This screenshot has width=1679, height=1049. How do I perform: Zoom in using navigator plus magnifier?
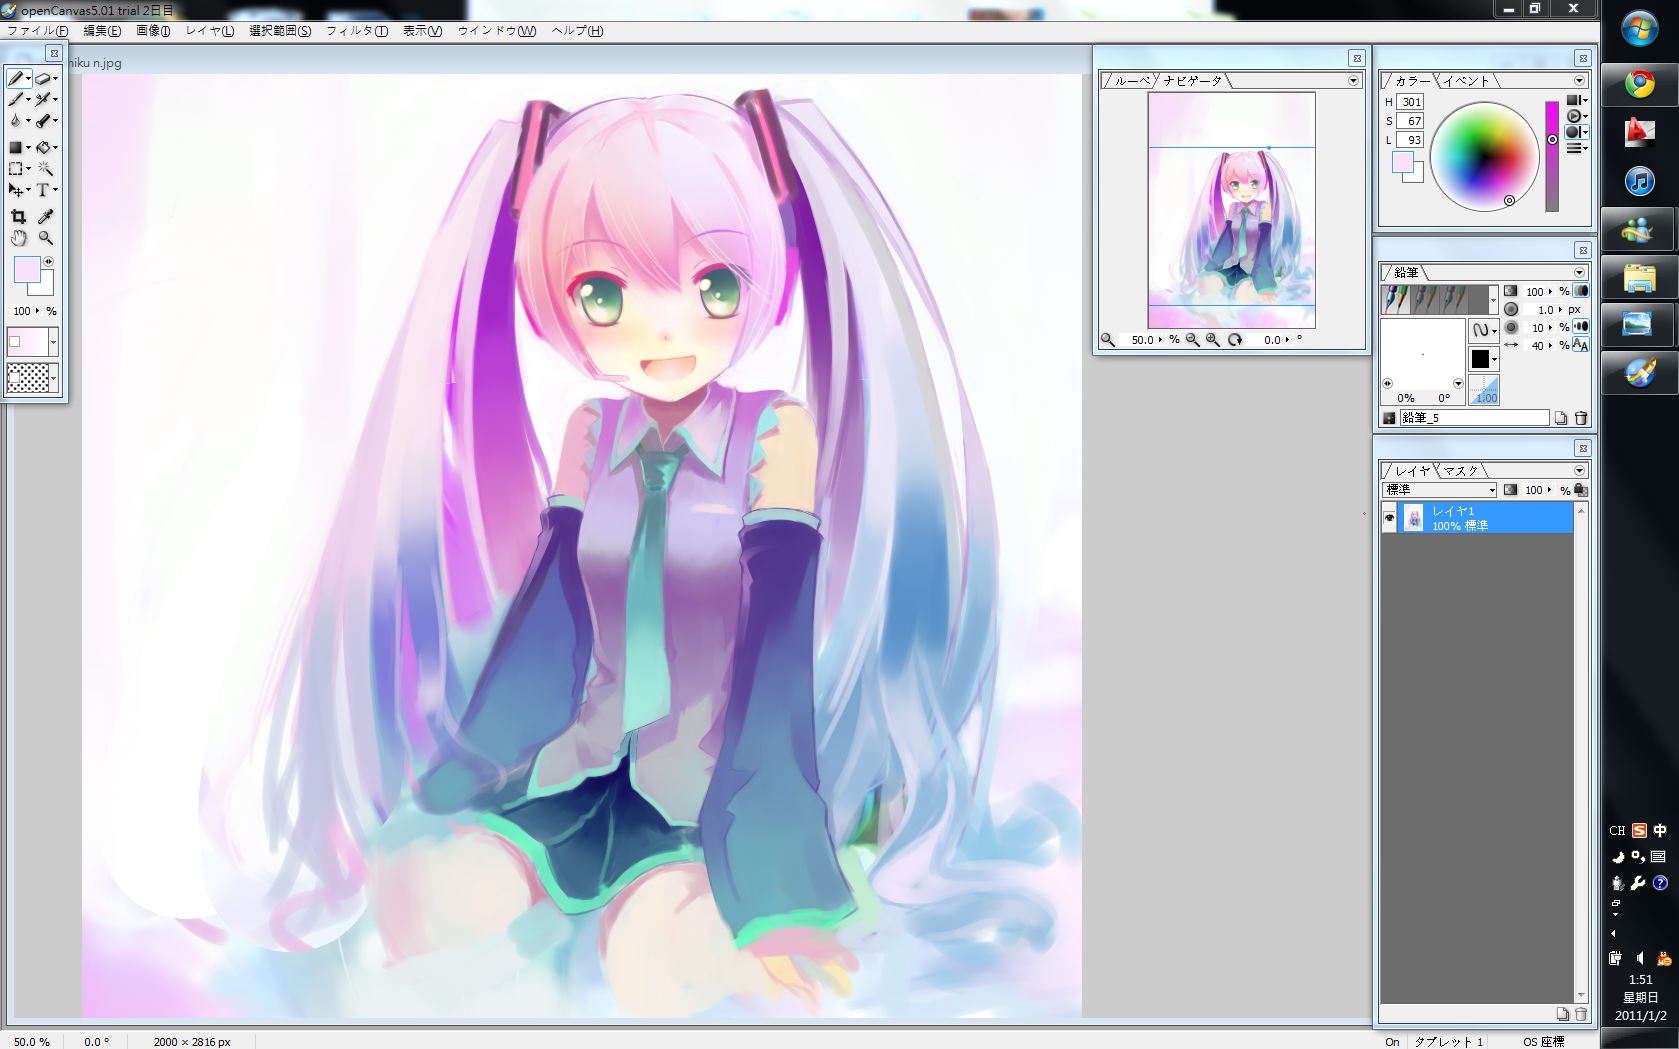coord(1213,340)
